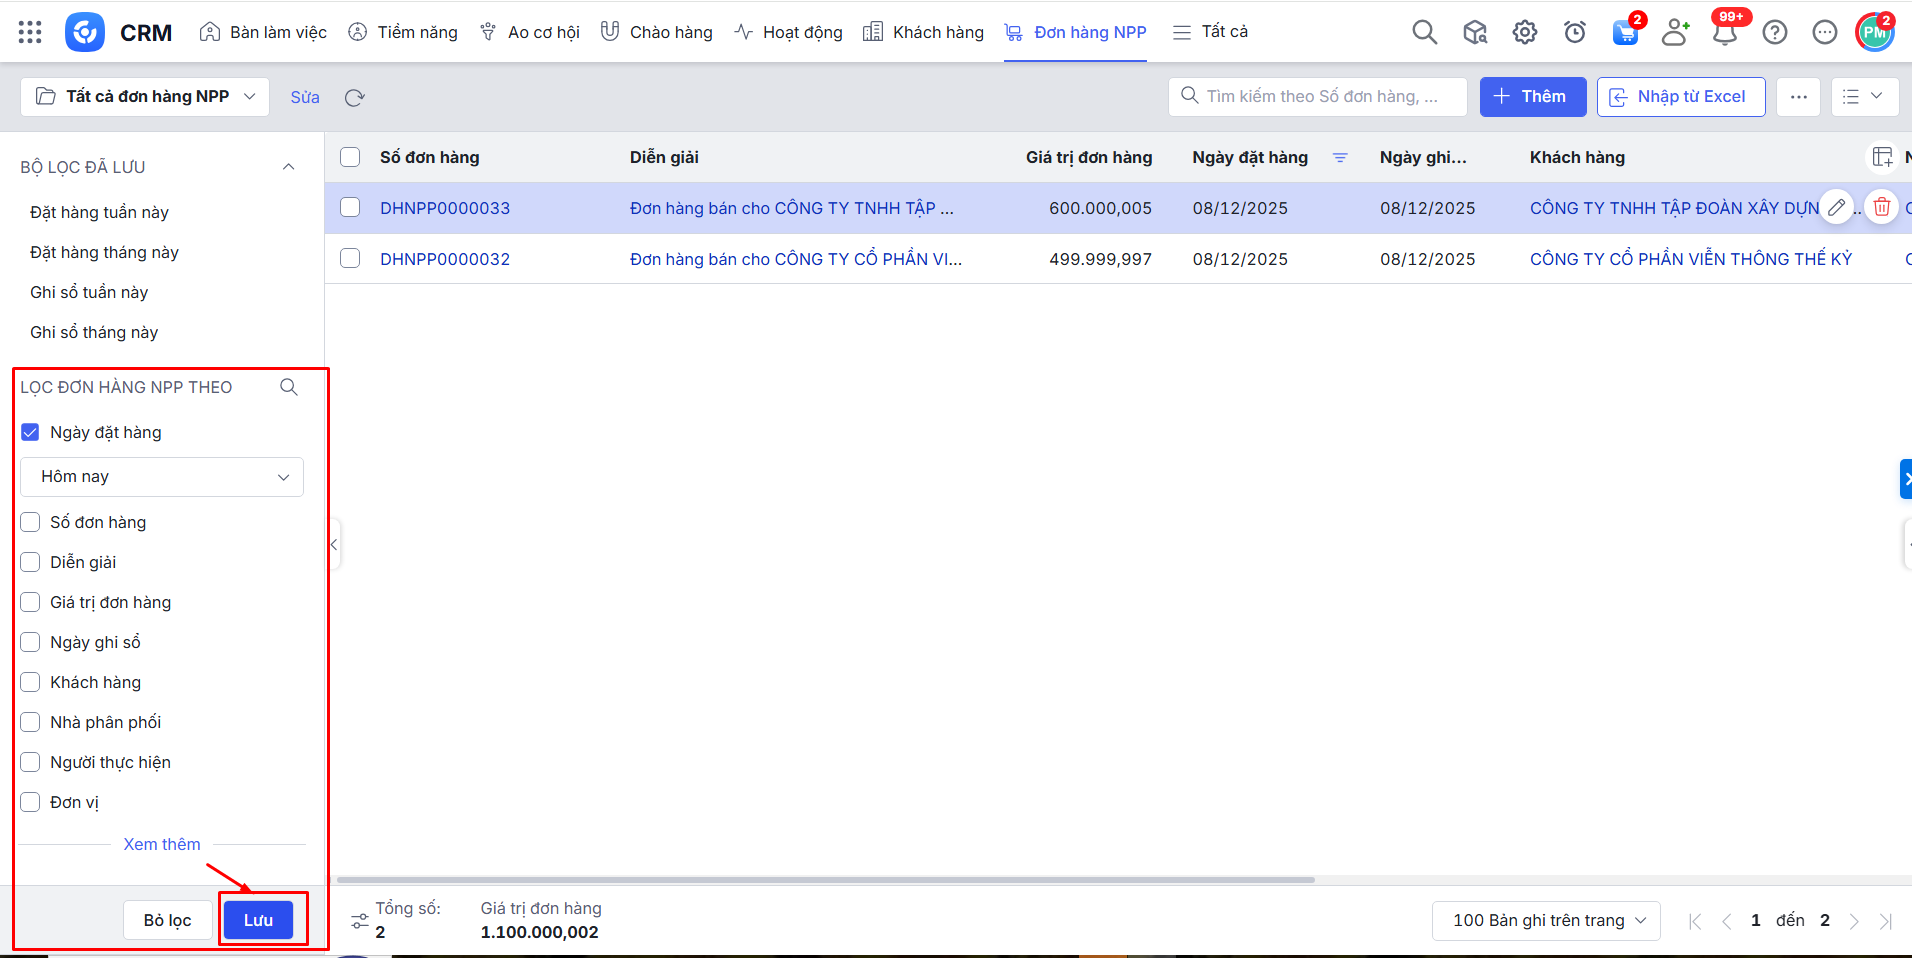The image size is (1912, 958).
Task: Open the Hôm nay date dropdown
Action: click(162, 477)
